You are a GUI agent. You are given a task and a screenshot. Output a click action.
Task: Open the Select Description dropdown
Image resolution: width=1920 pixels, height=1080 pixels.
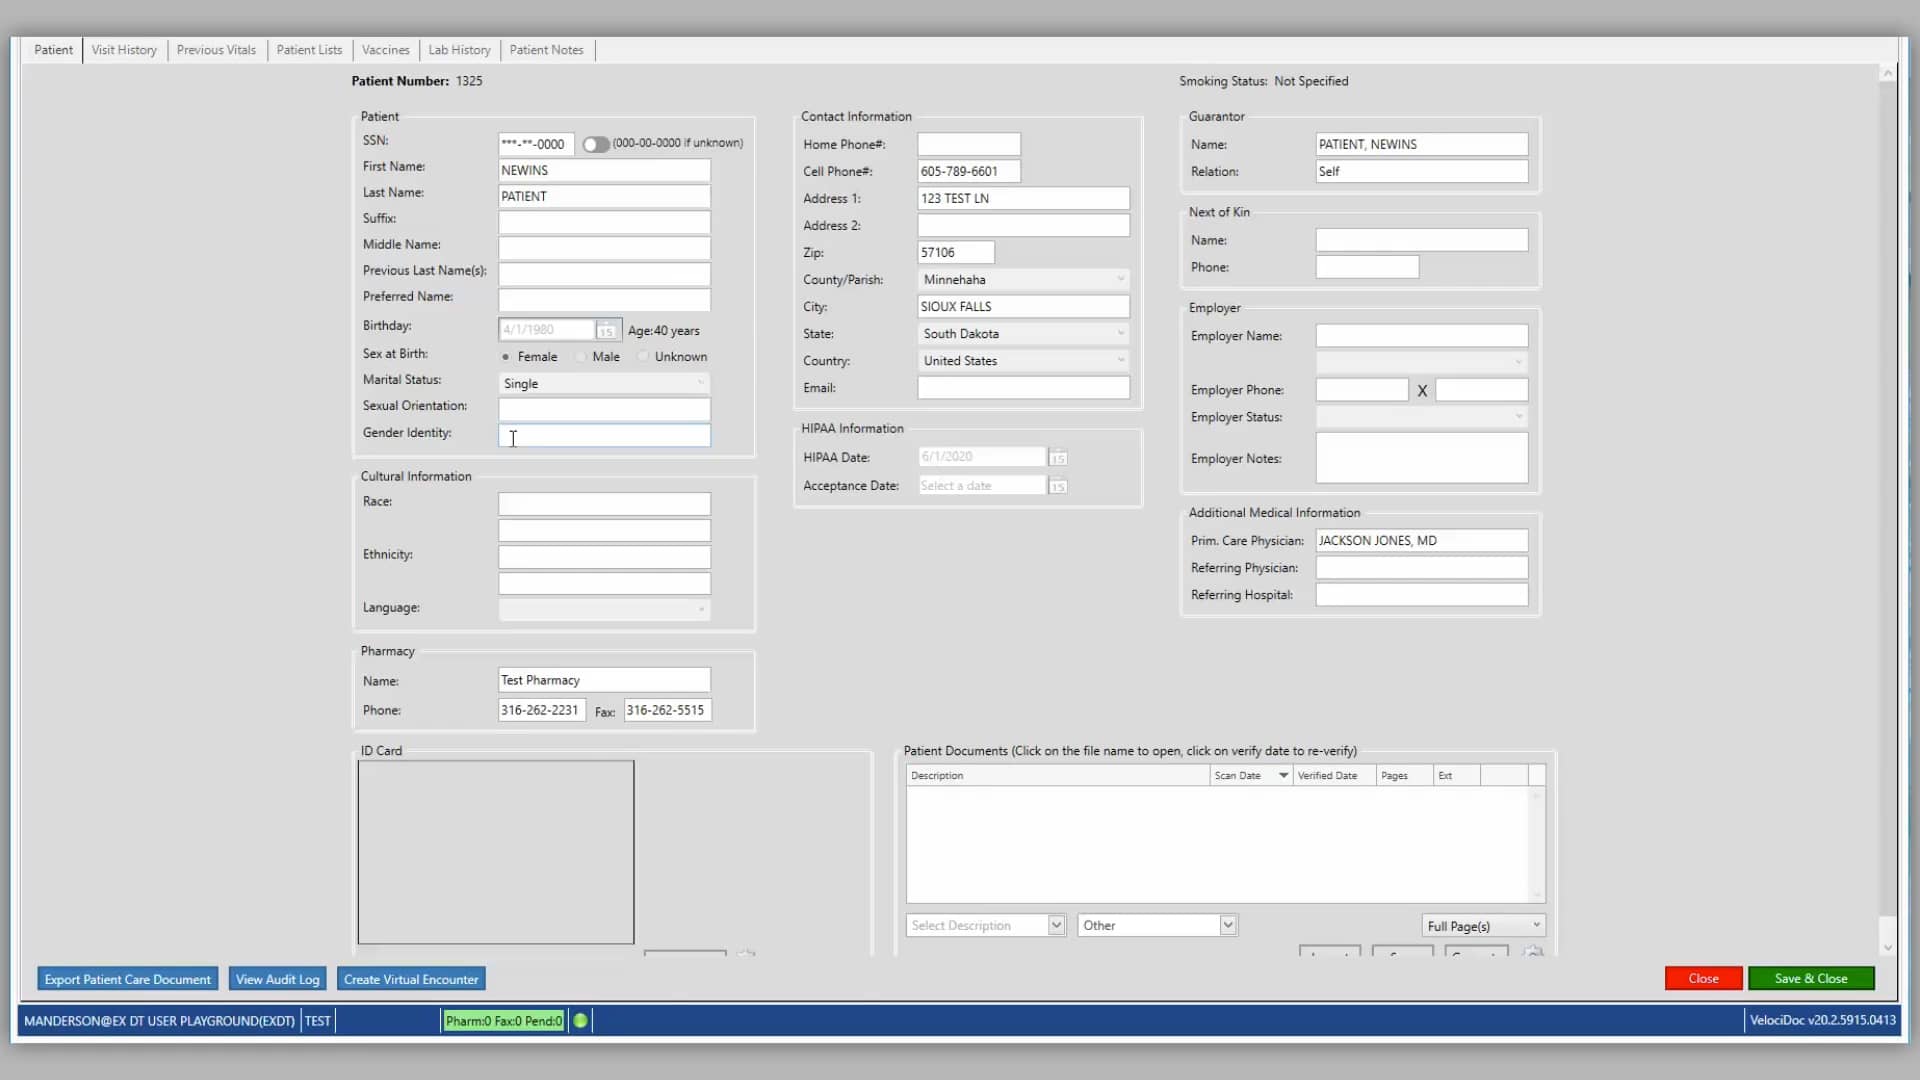point(1056,925)
